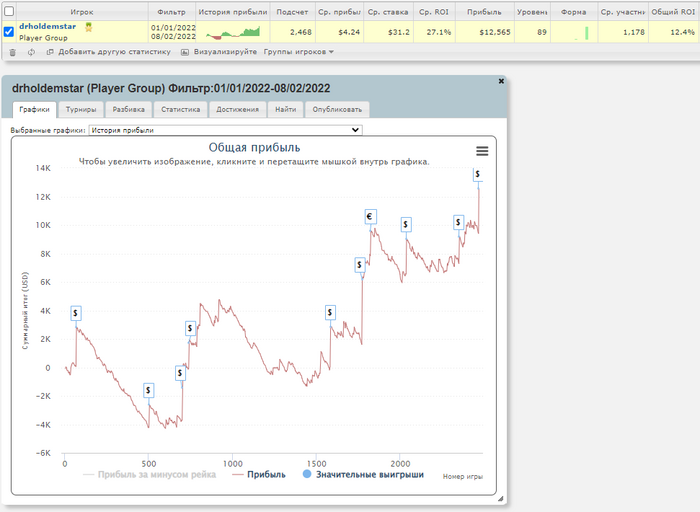Click the trash delete icon
The image size is (700, 512).
pyautogui.click(x=12, y=51)
